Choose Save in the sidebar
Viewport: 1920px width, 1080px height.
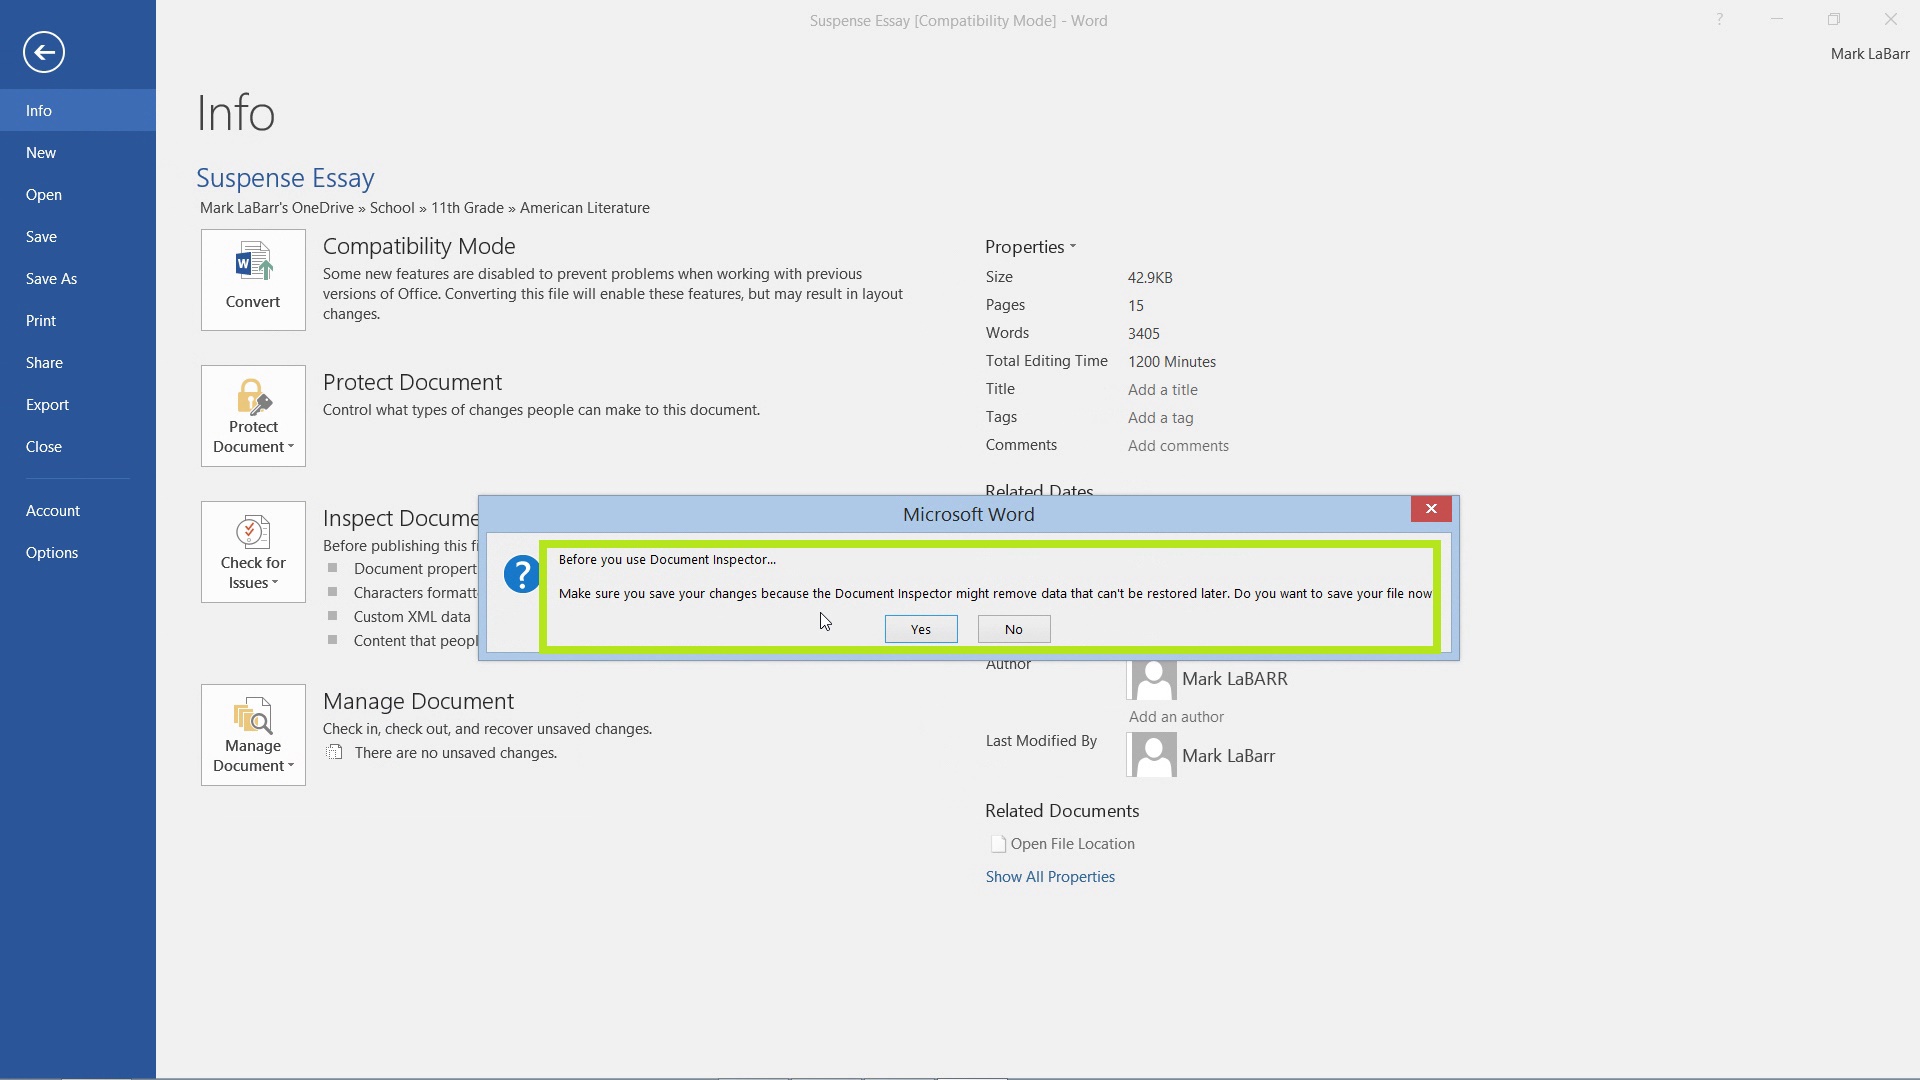tap(78, 236)
